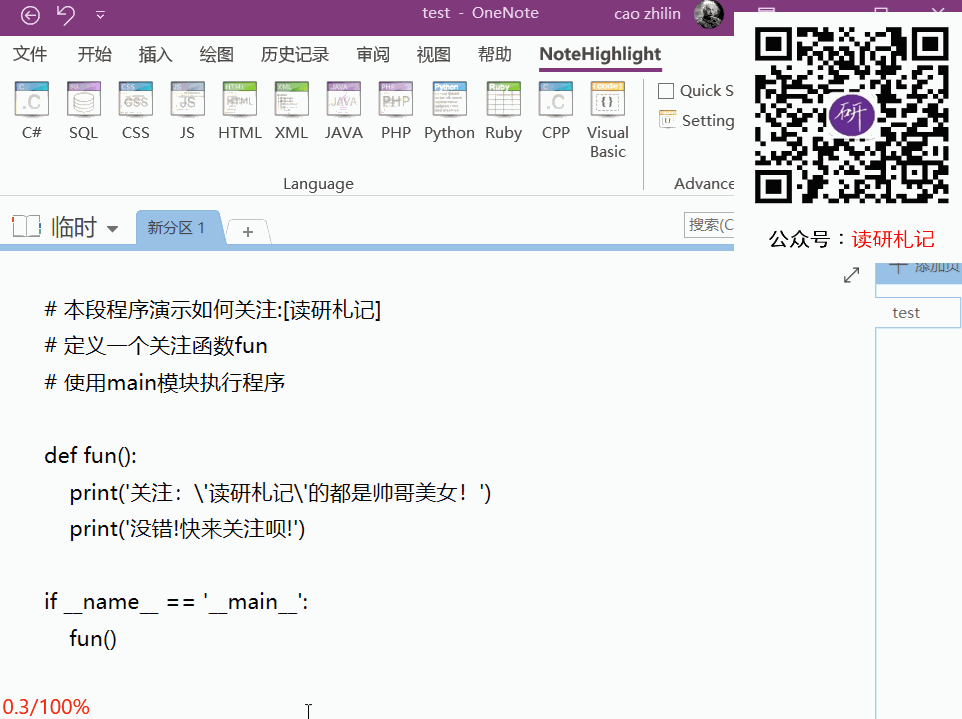The image size is (962, 719).
Task: Choose the Ruby highlight icon
Action: click(502, 110)
